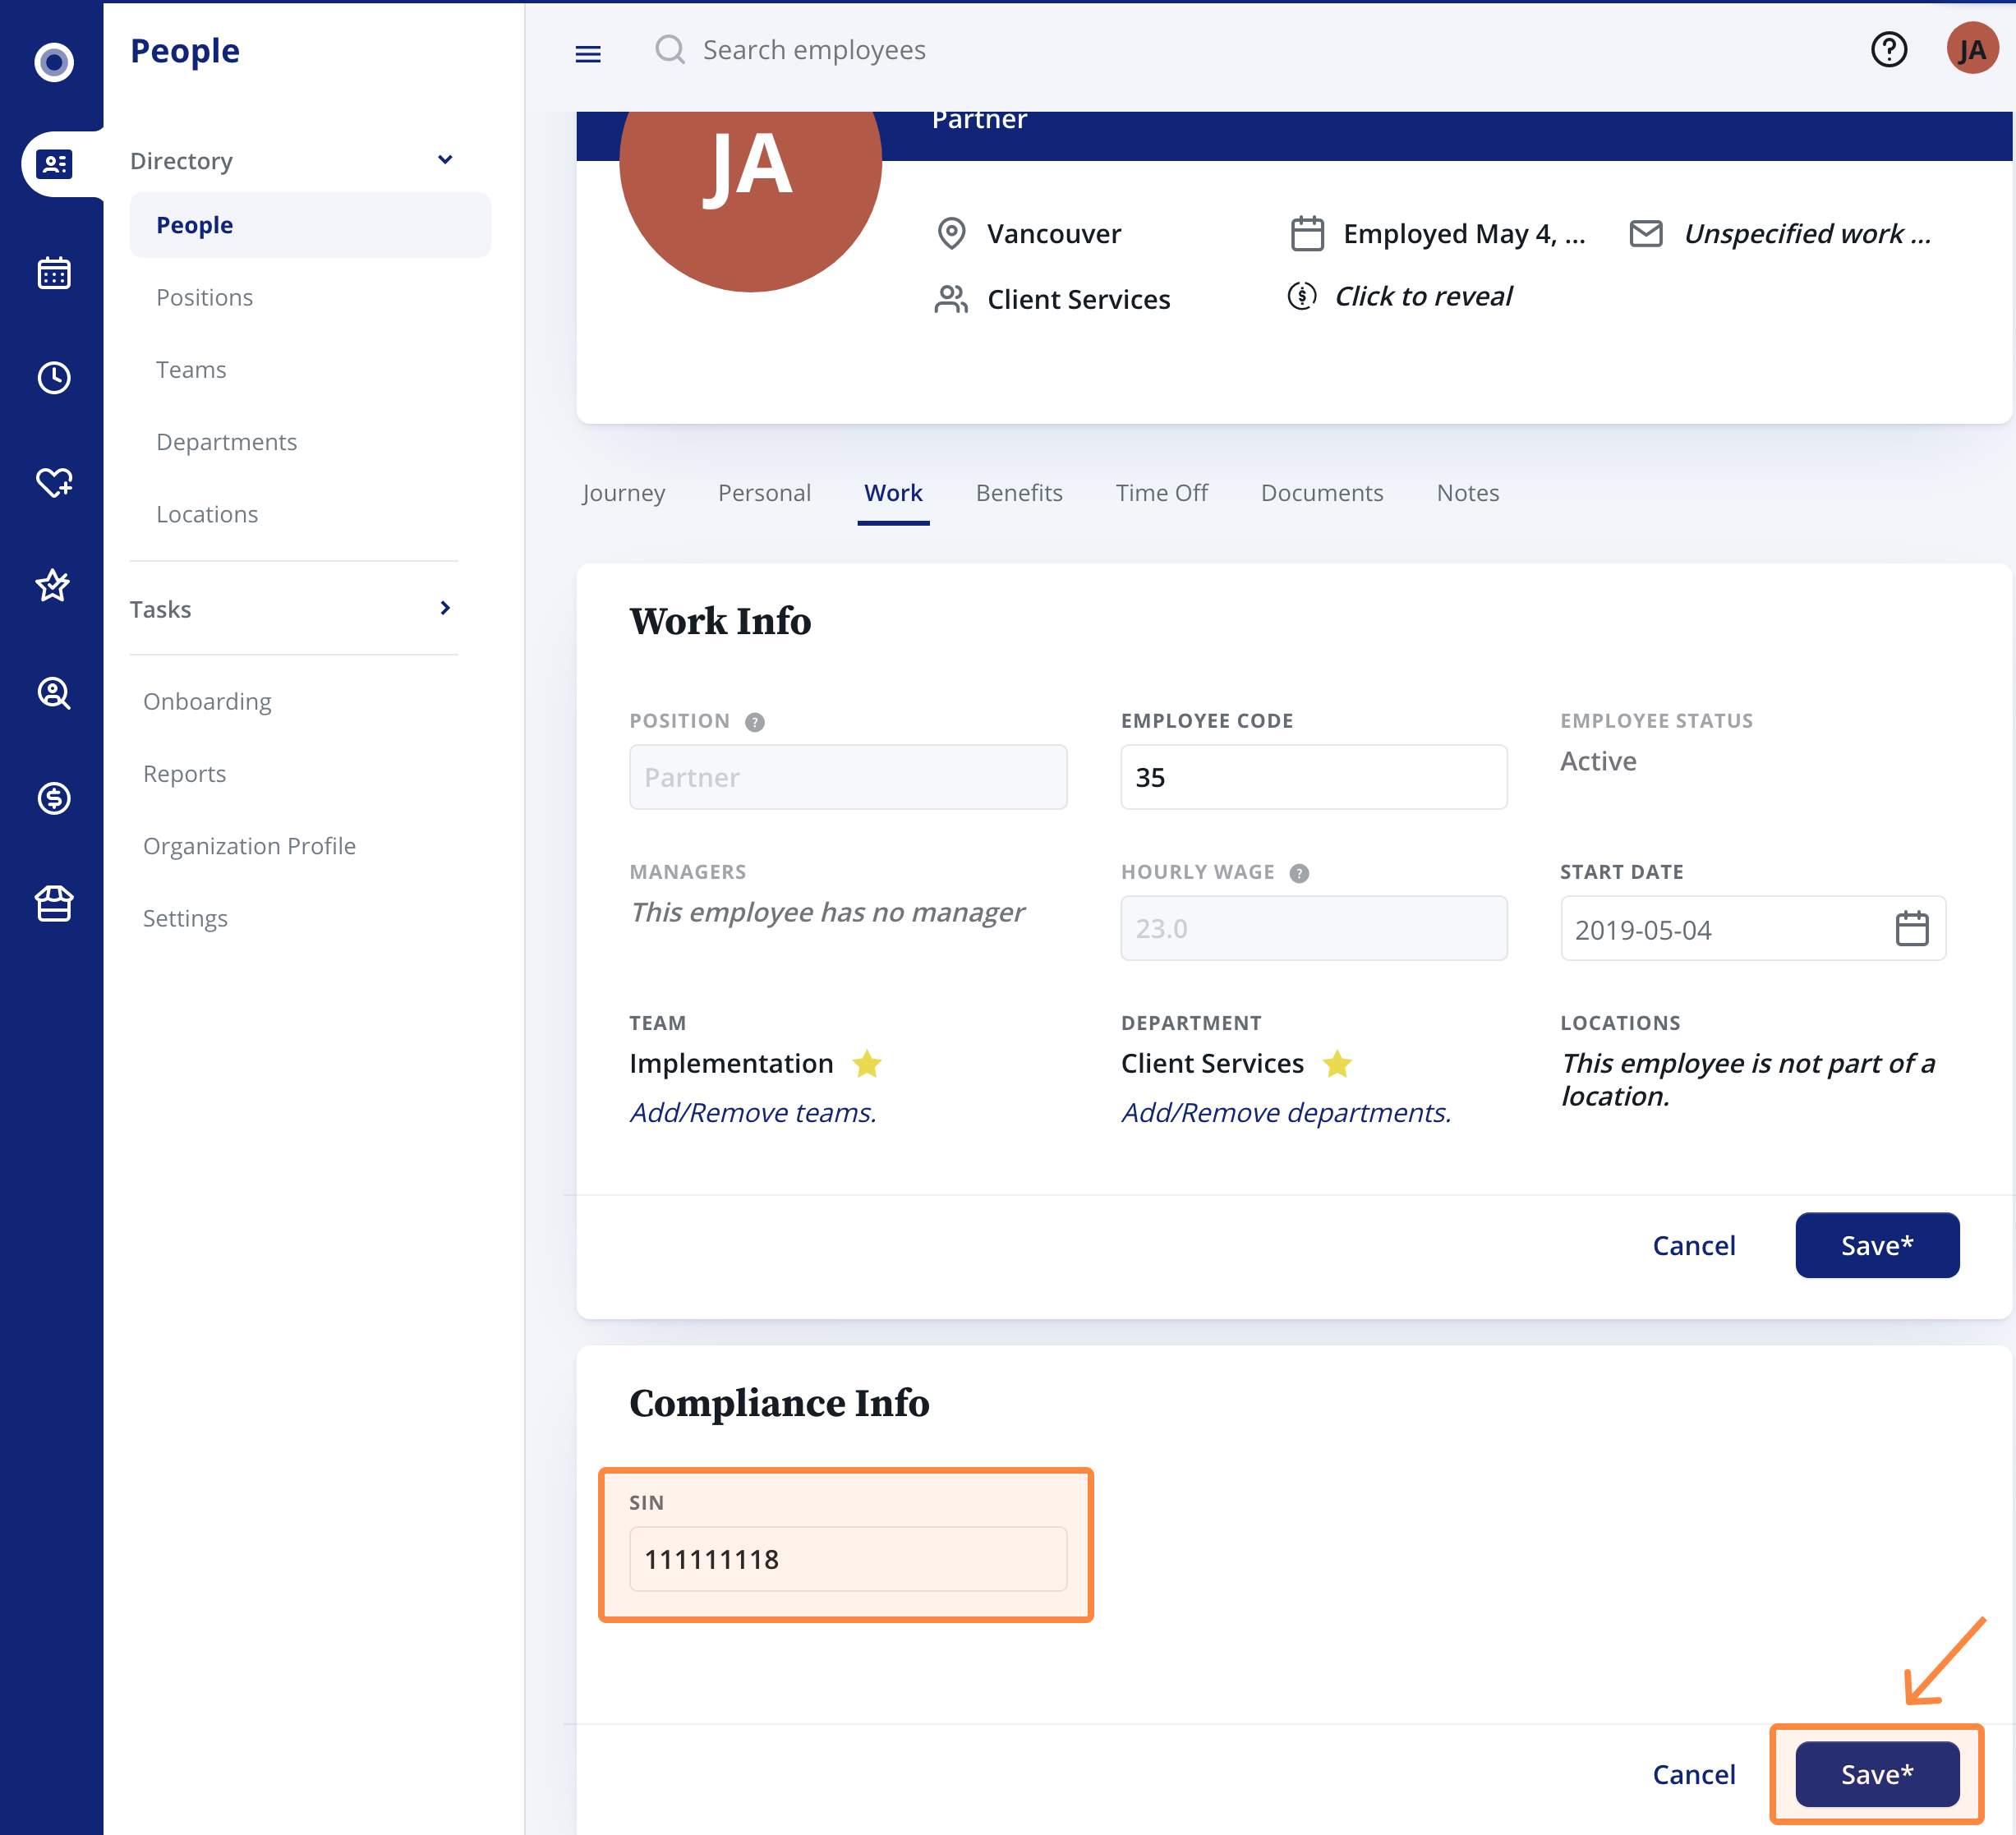The width and height of the screenshot is (2016, 1835).
Task: Switch to the Time Off tab
Action: point(1161,492)
